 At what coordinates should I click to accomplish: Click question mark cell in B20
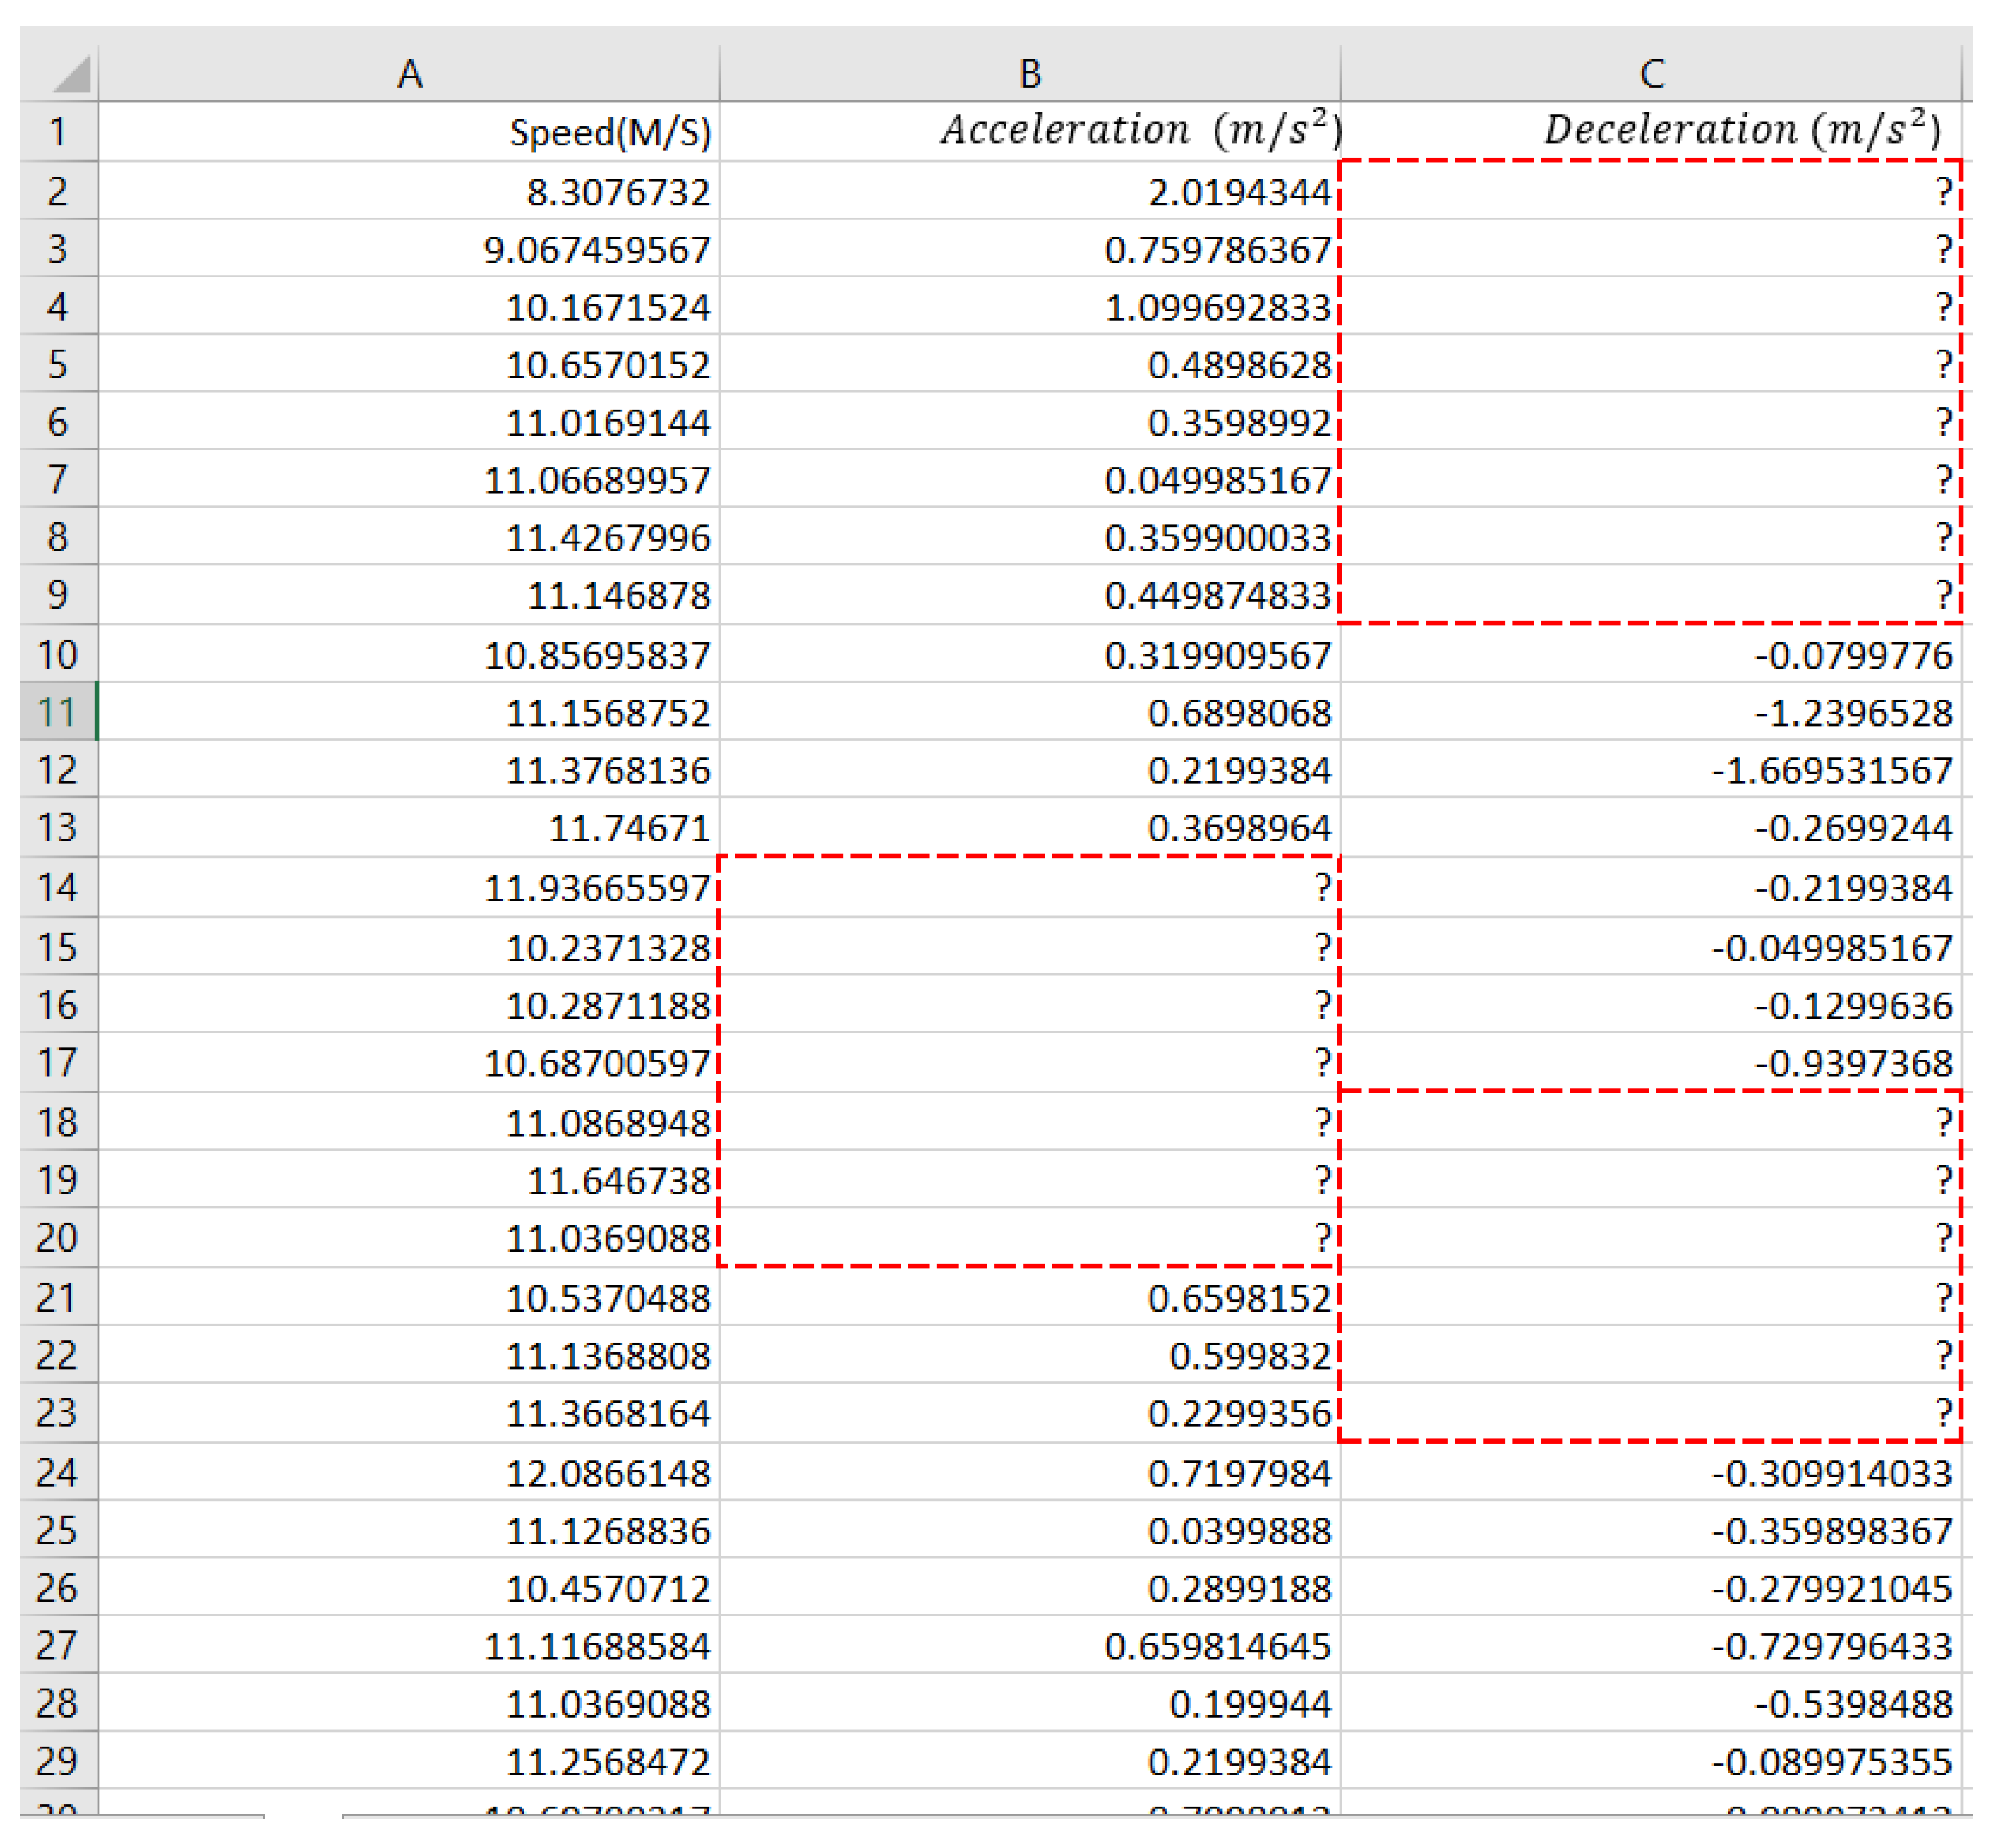[x=1322, y=1238]
